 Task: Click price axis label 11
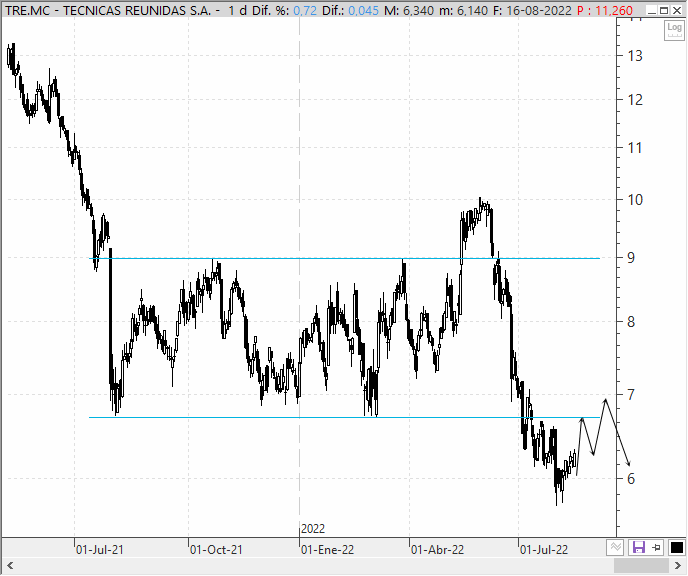635,148
